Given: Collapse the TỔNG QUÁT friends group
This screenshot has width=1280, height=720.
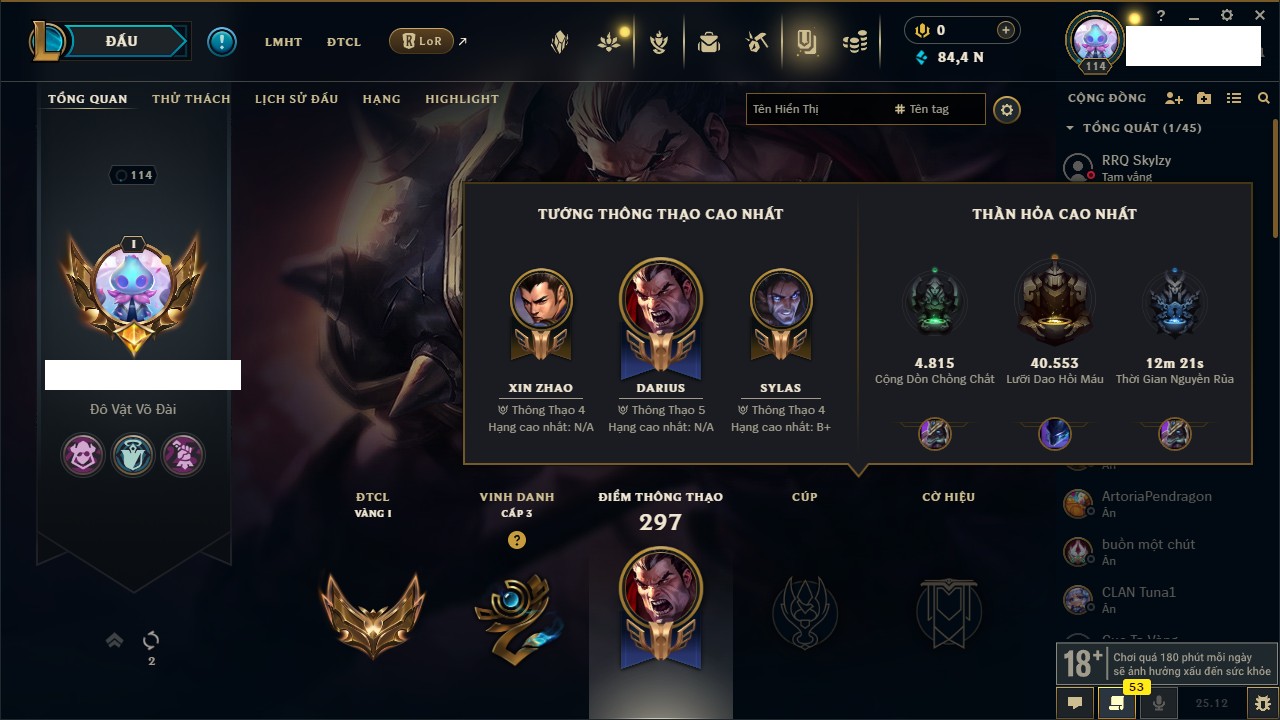Looking at the screenshot, I should (x=1070, y=128).
